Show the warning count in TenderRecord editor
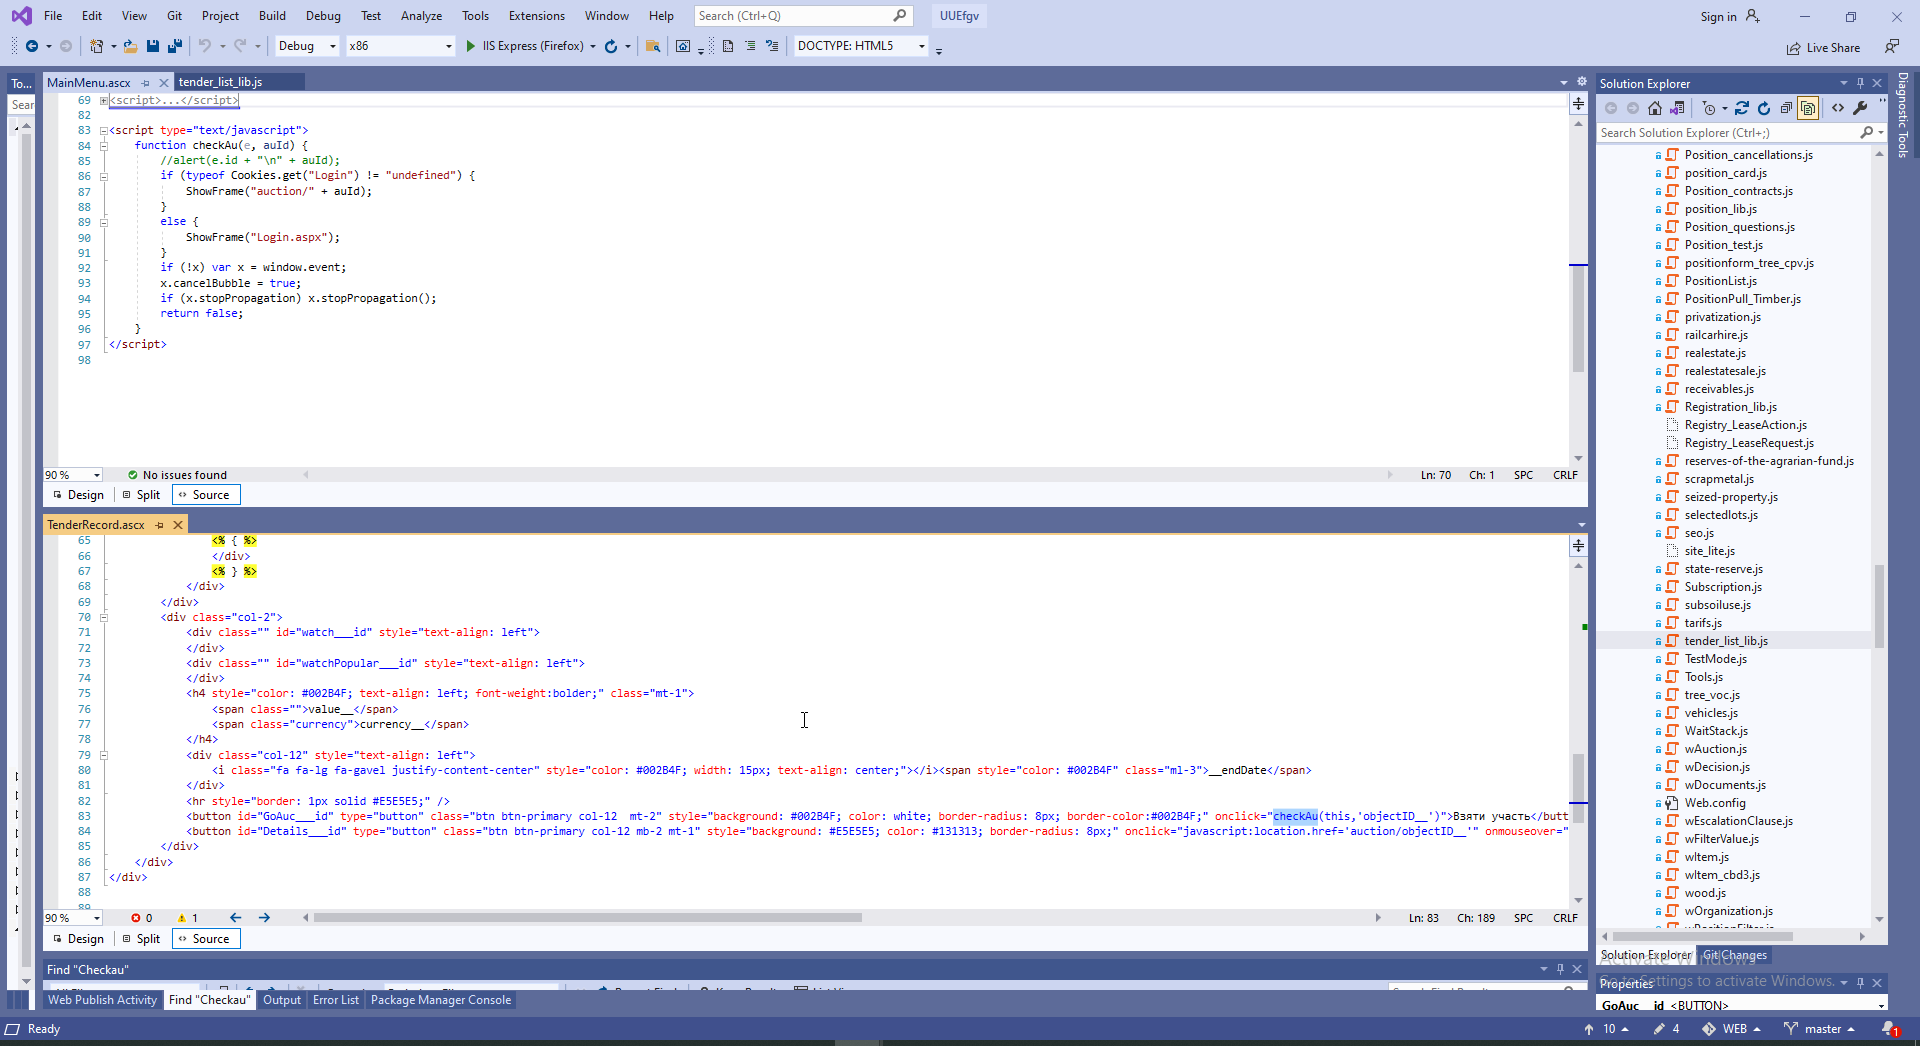Image resolution: width=1920 pixels, height=1046 pixels. [188, 918]
